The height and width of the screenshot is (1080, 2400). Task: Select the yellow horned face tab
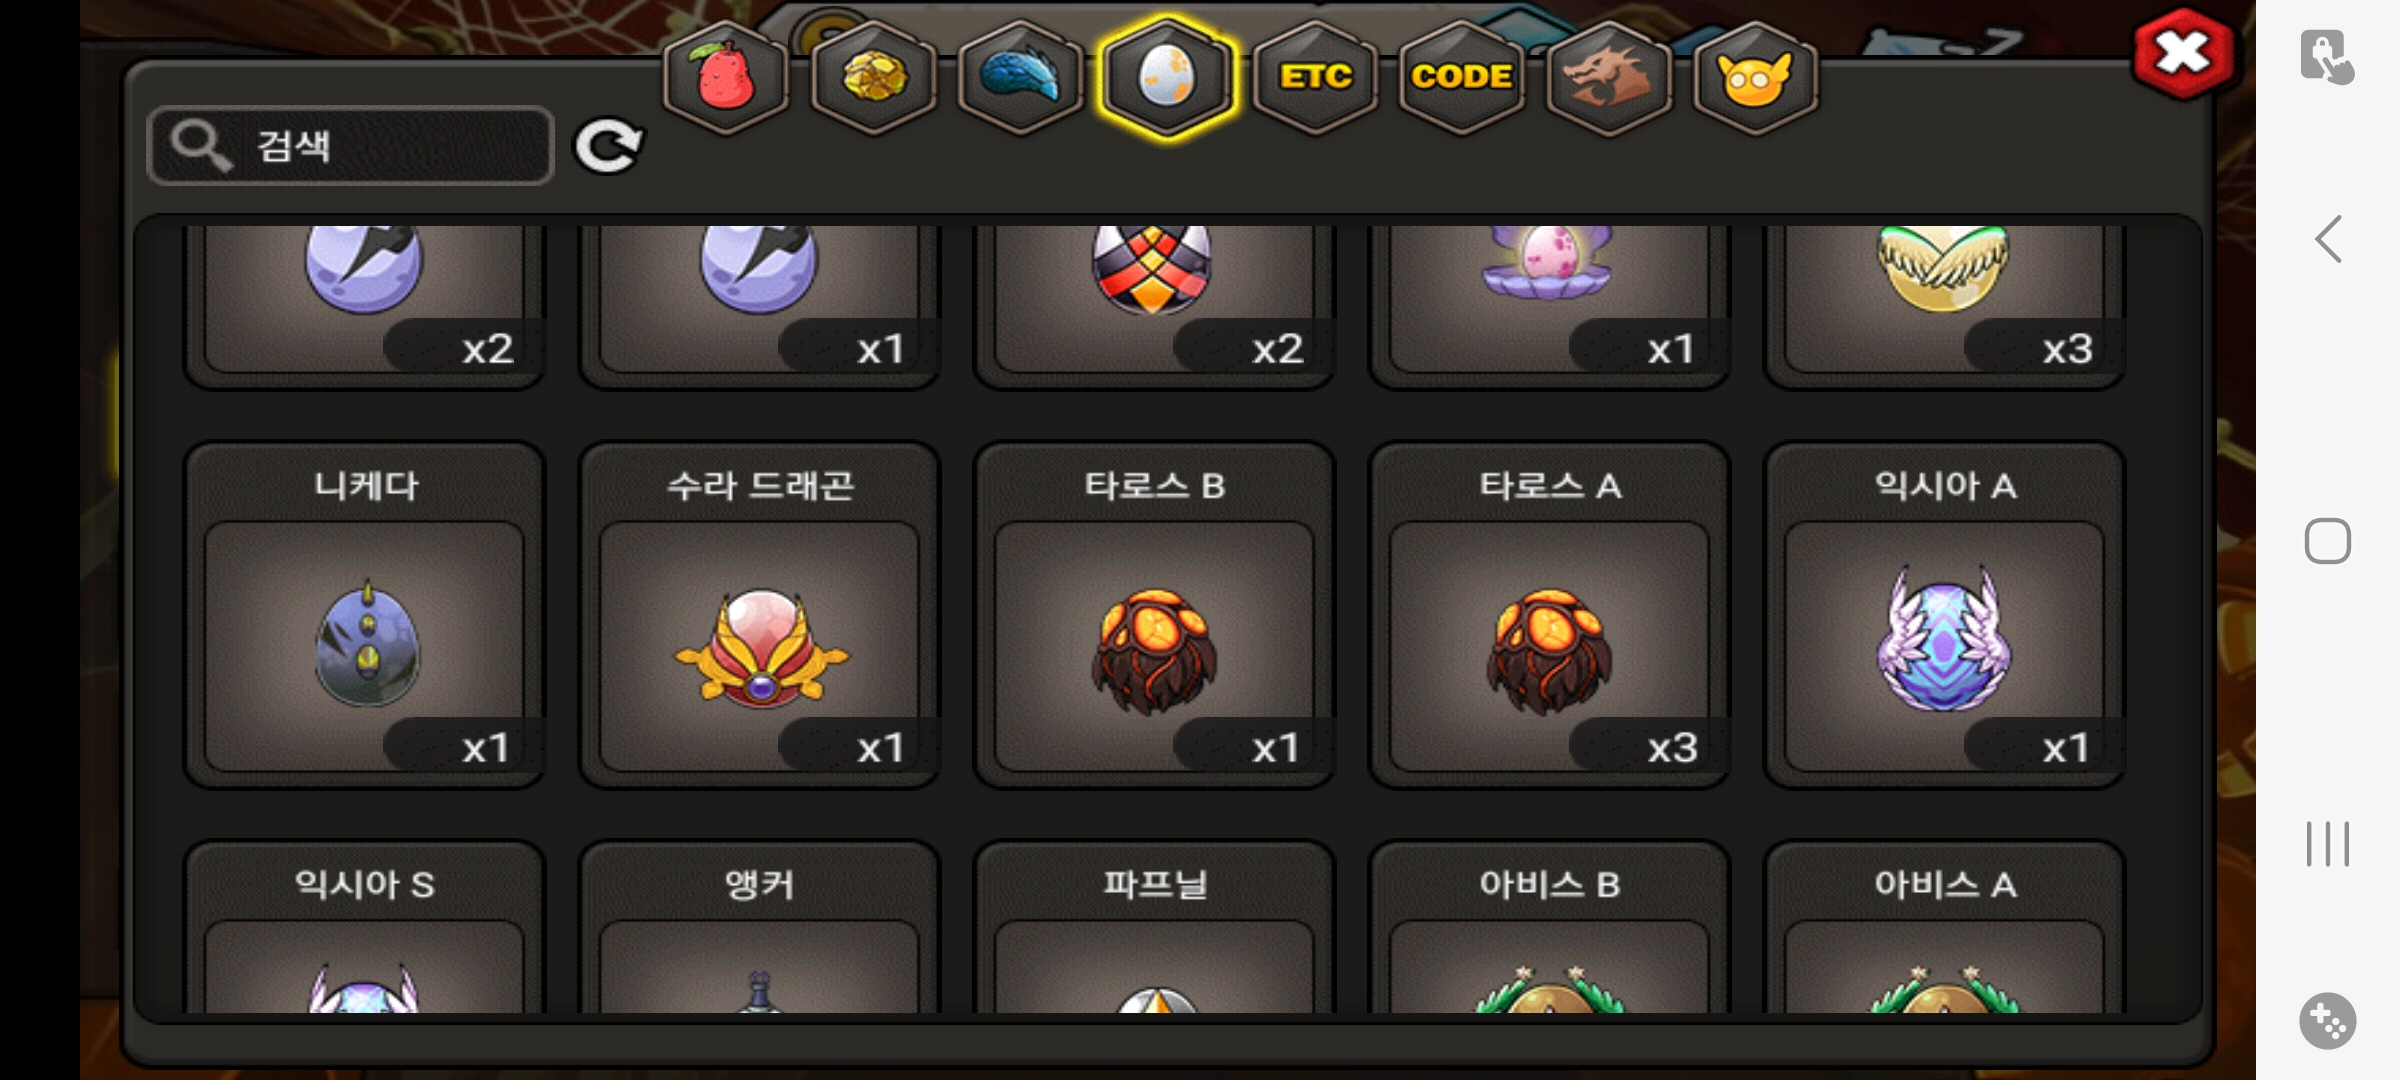[1755, 77]
